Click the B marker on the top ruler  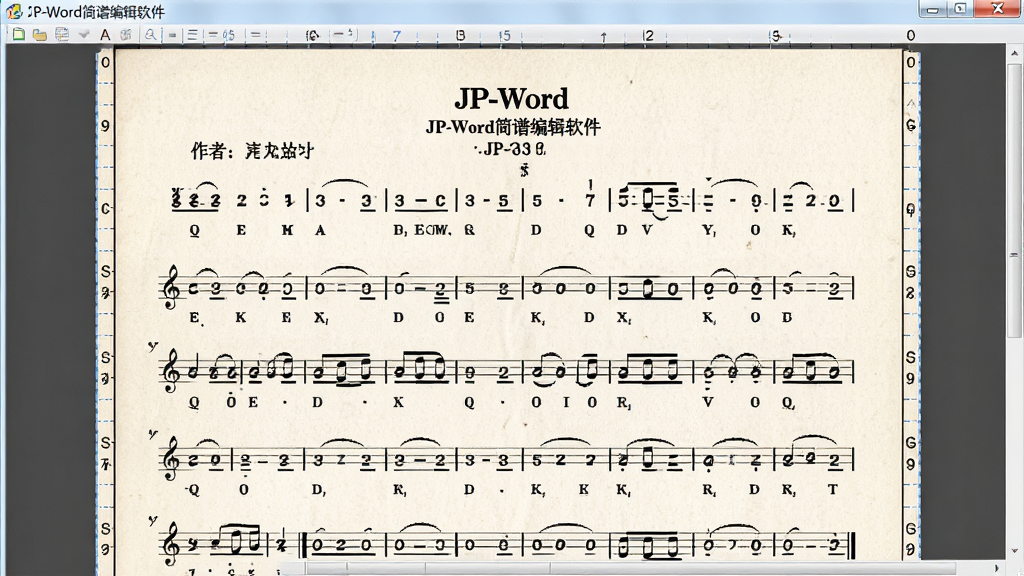click(460, 35)
